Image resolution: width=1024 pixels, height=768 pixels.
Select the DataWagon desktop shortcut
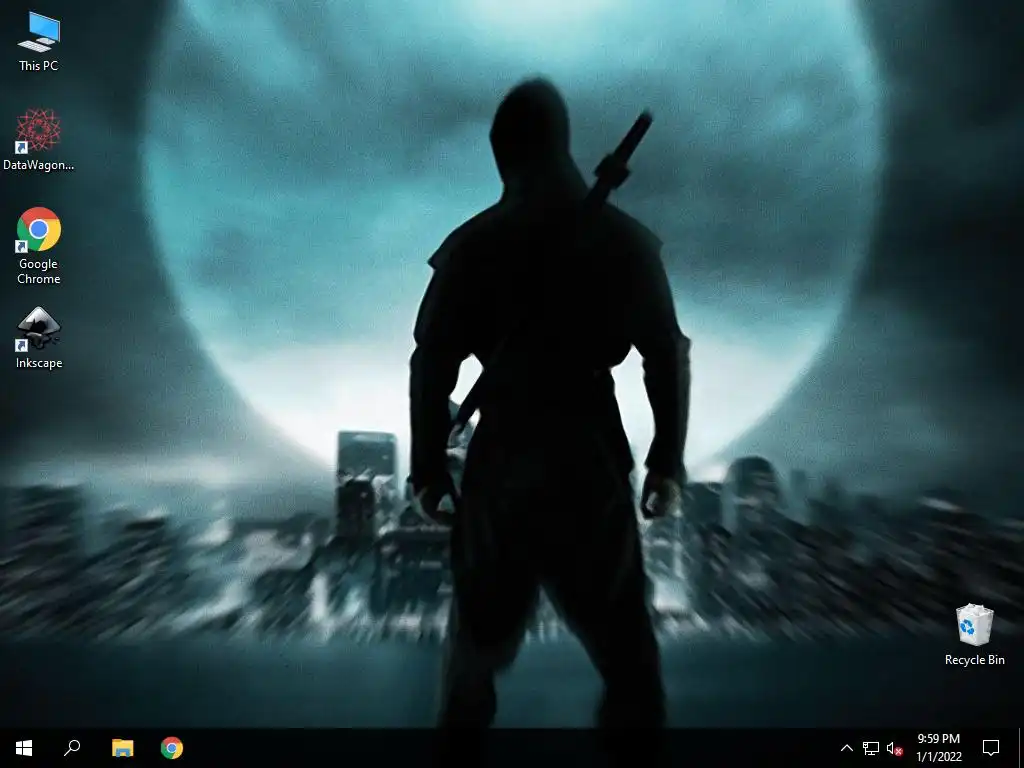[39, 140]
